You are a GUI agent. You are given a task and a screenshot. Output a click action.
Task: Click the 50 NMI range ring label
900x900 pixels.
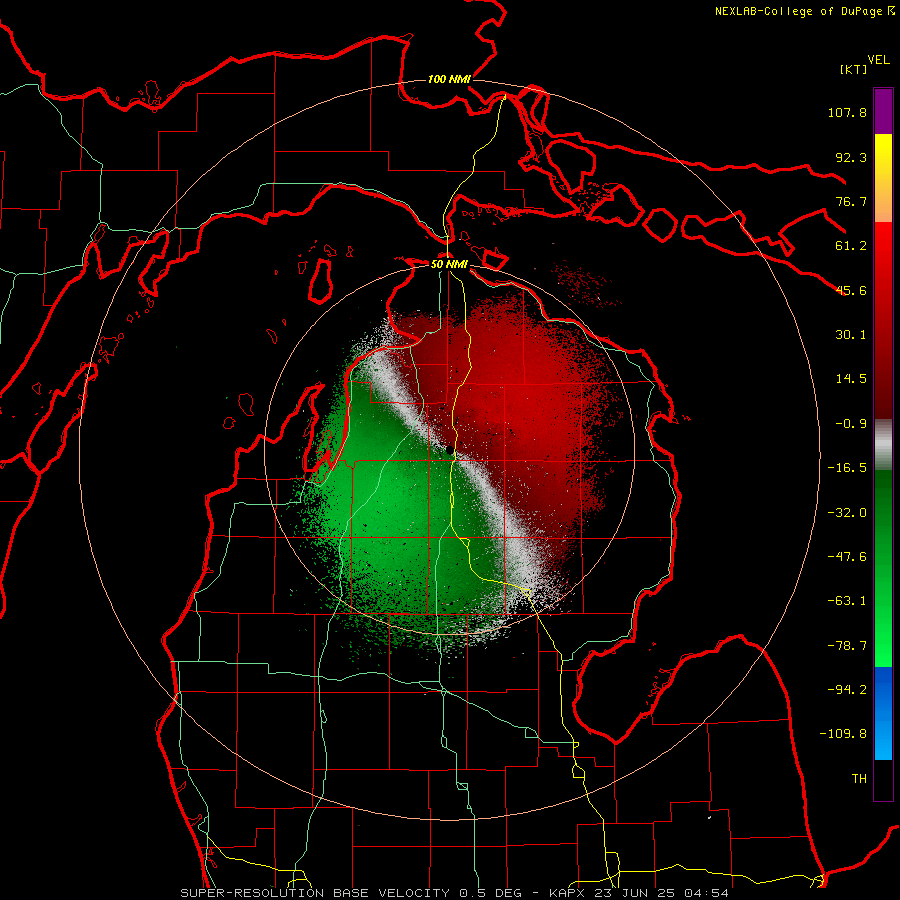[449, 264]
